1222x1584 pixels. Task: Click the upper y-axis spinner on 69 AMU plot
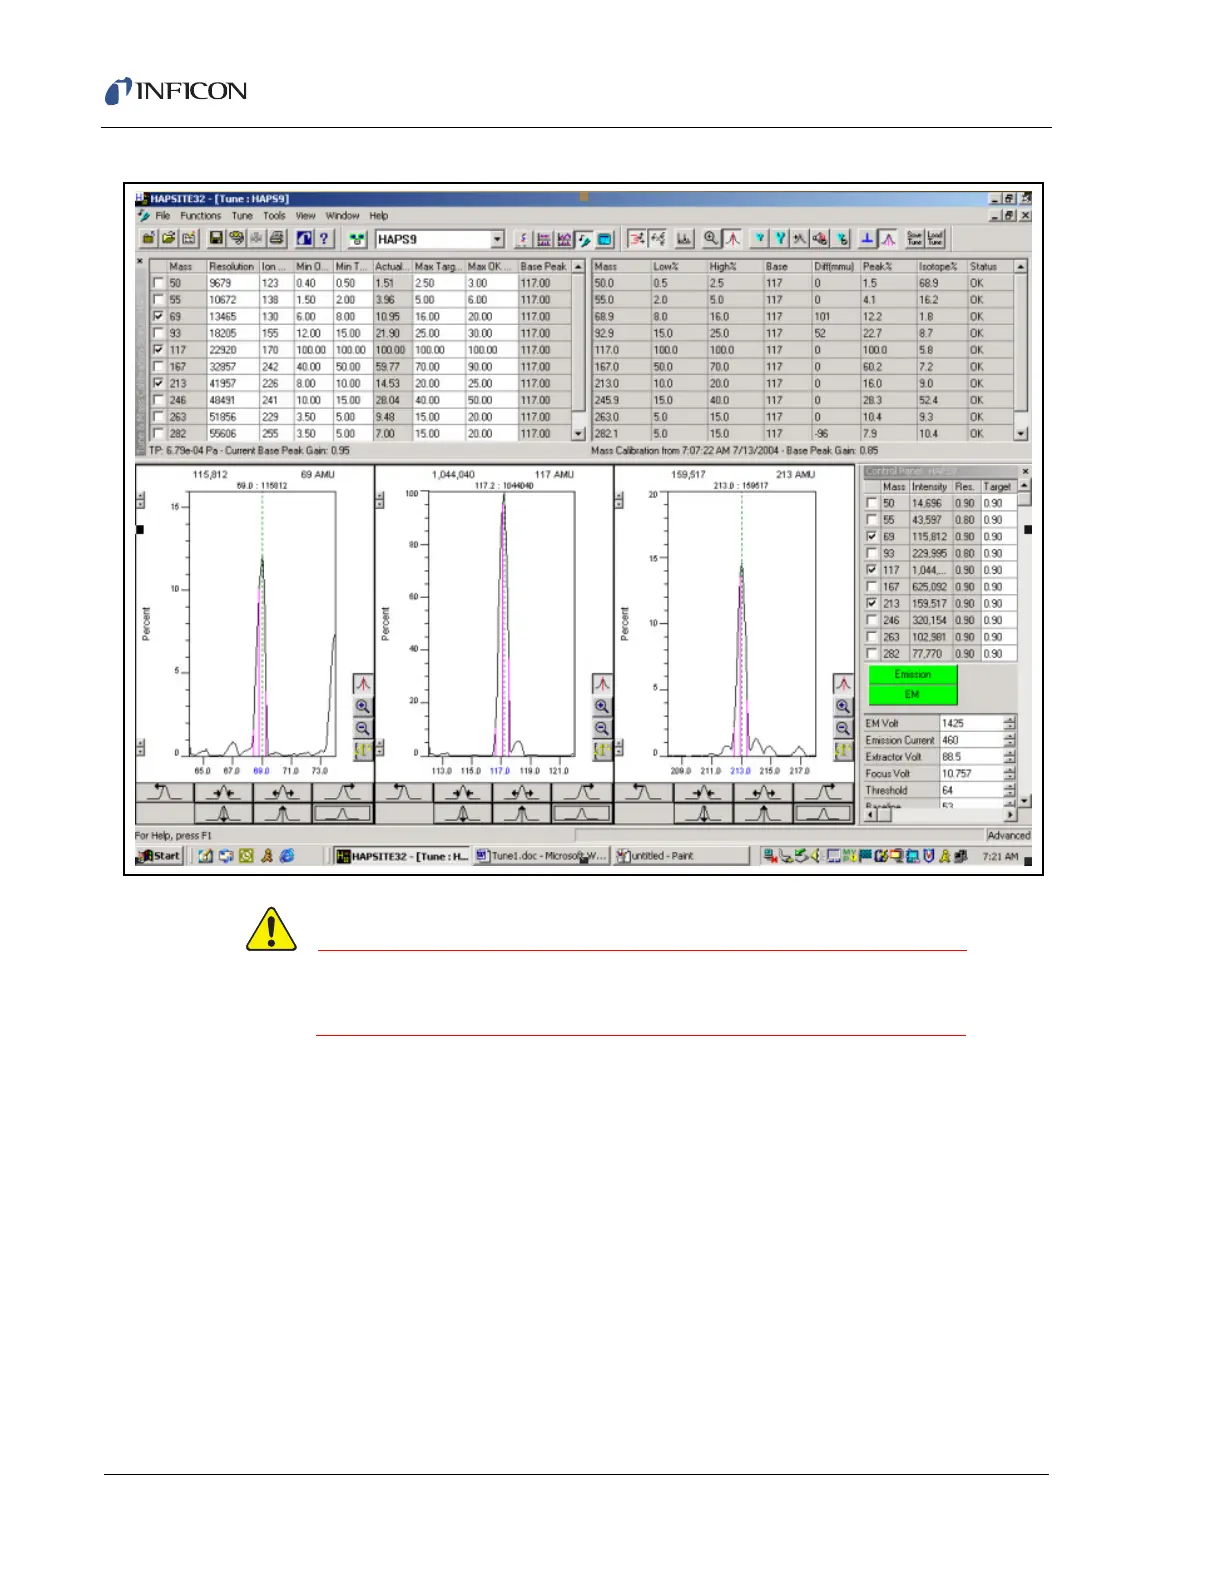(x=141, y=500)
